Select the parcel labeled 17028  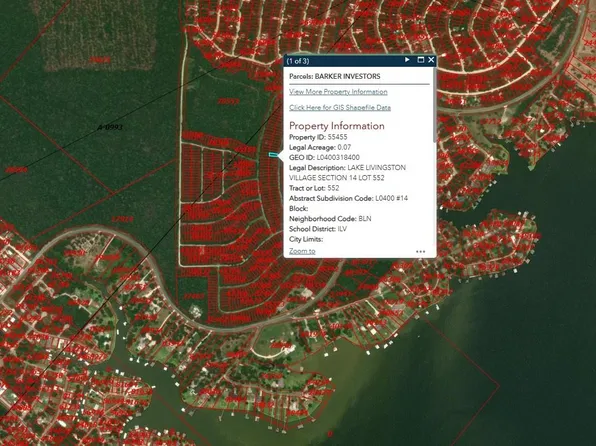122,219
